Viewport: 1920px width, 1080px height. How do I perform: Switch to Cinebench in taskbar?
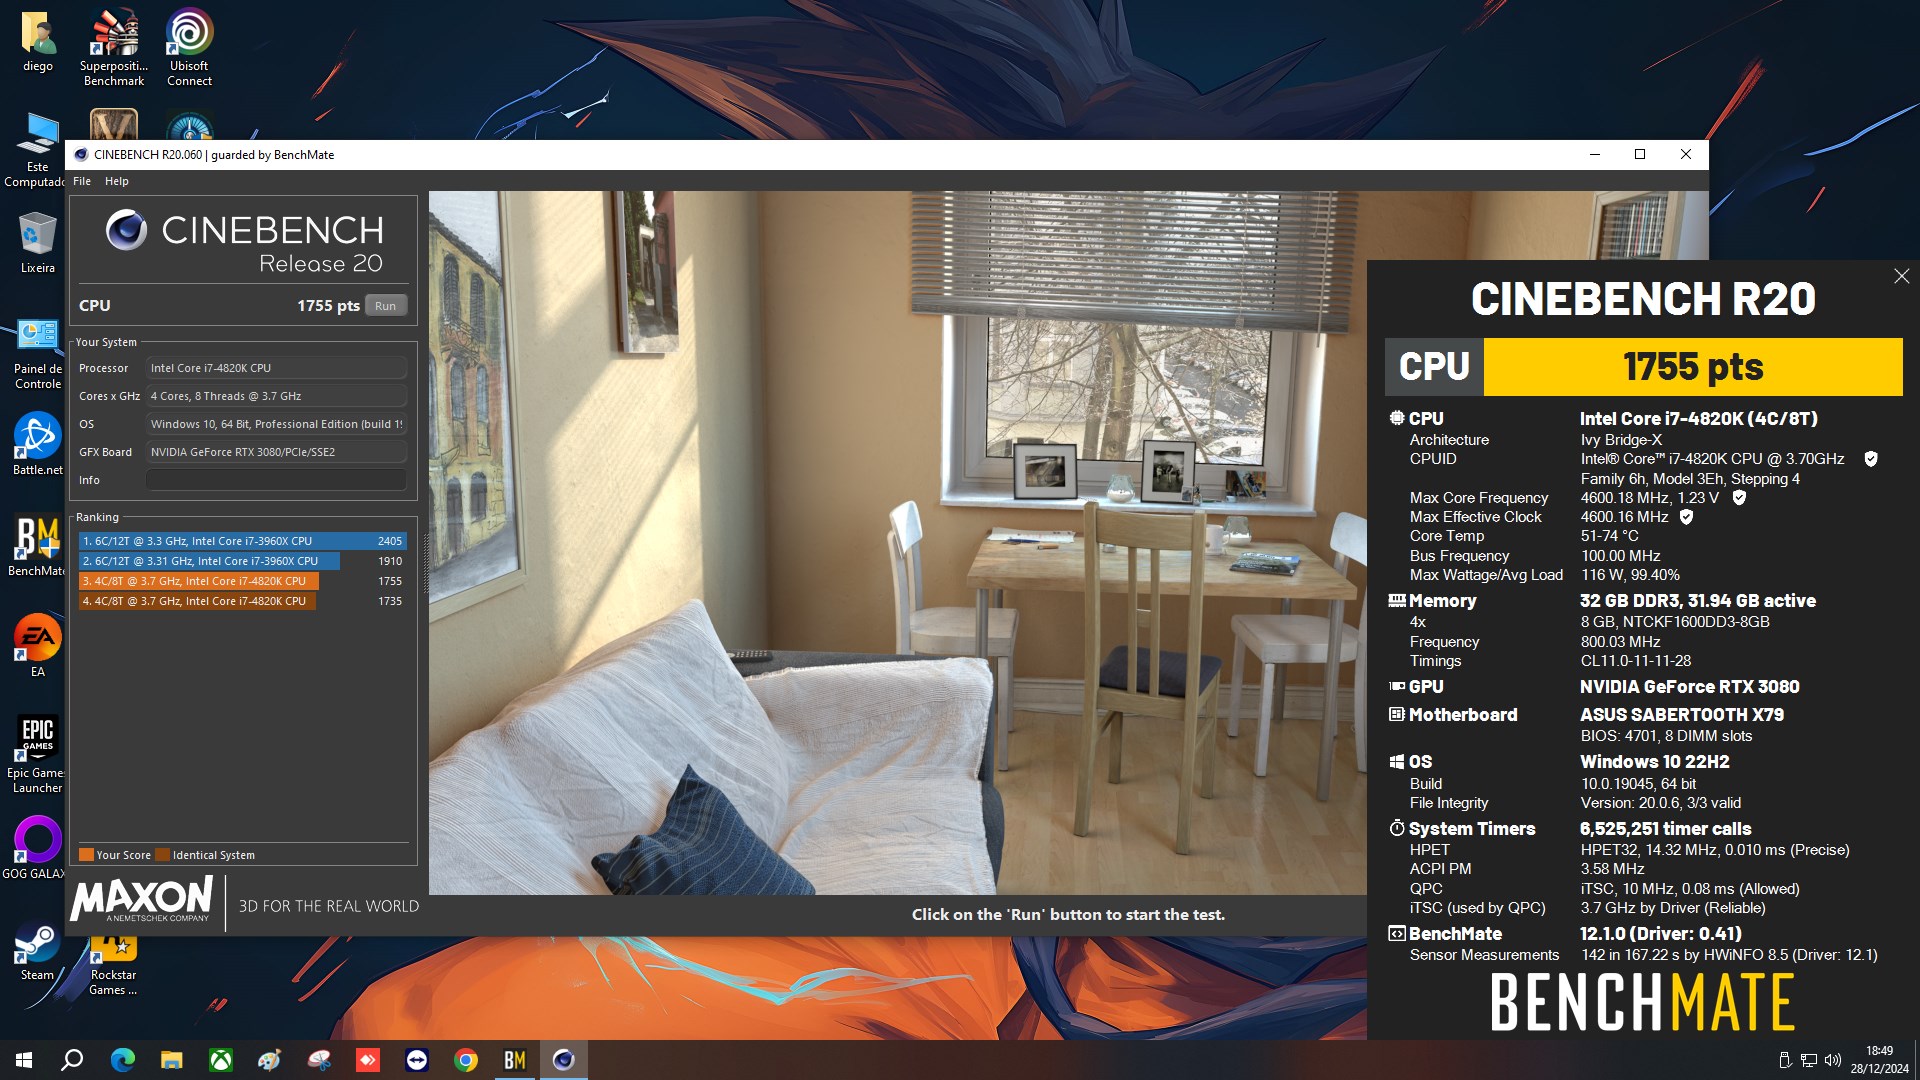pyautogui.click(x=564, y=1060)
